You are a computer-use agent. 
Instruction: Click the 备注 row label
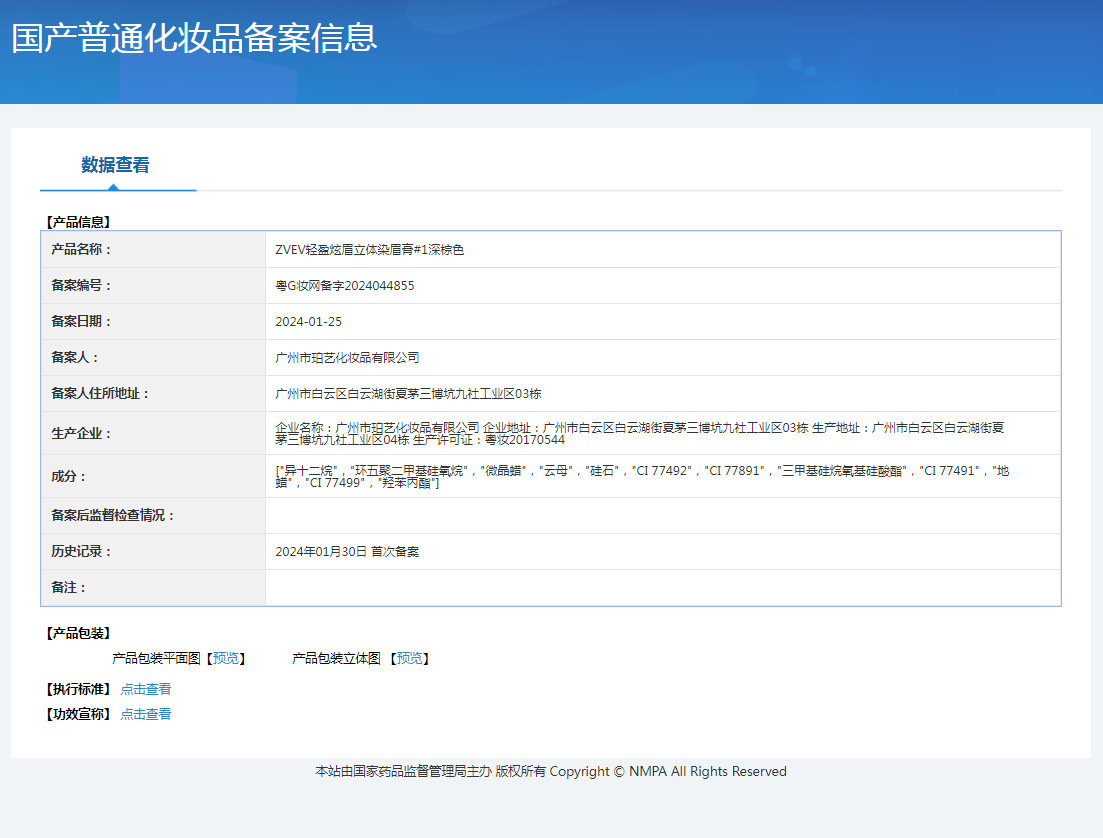tap(68, 587)
